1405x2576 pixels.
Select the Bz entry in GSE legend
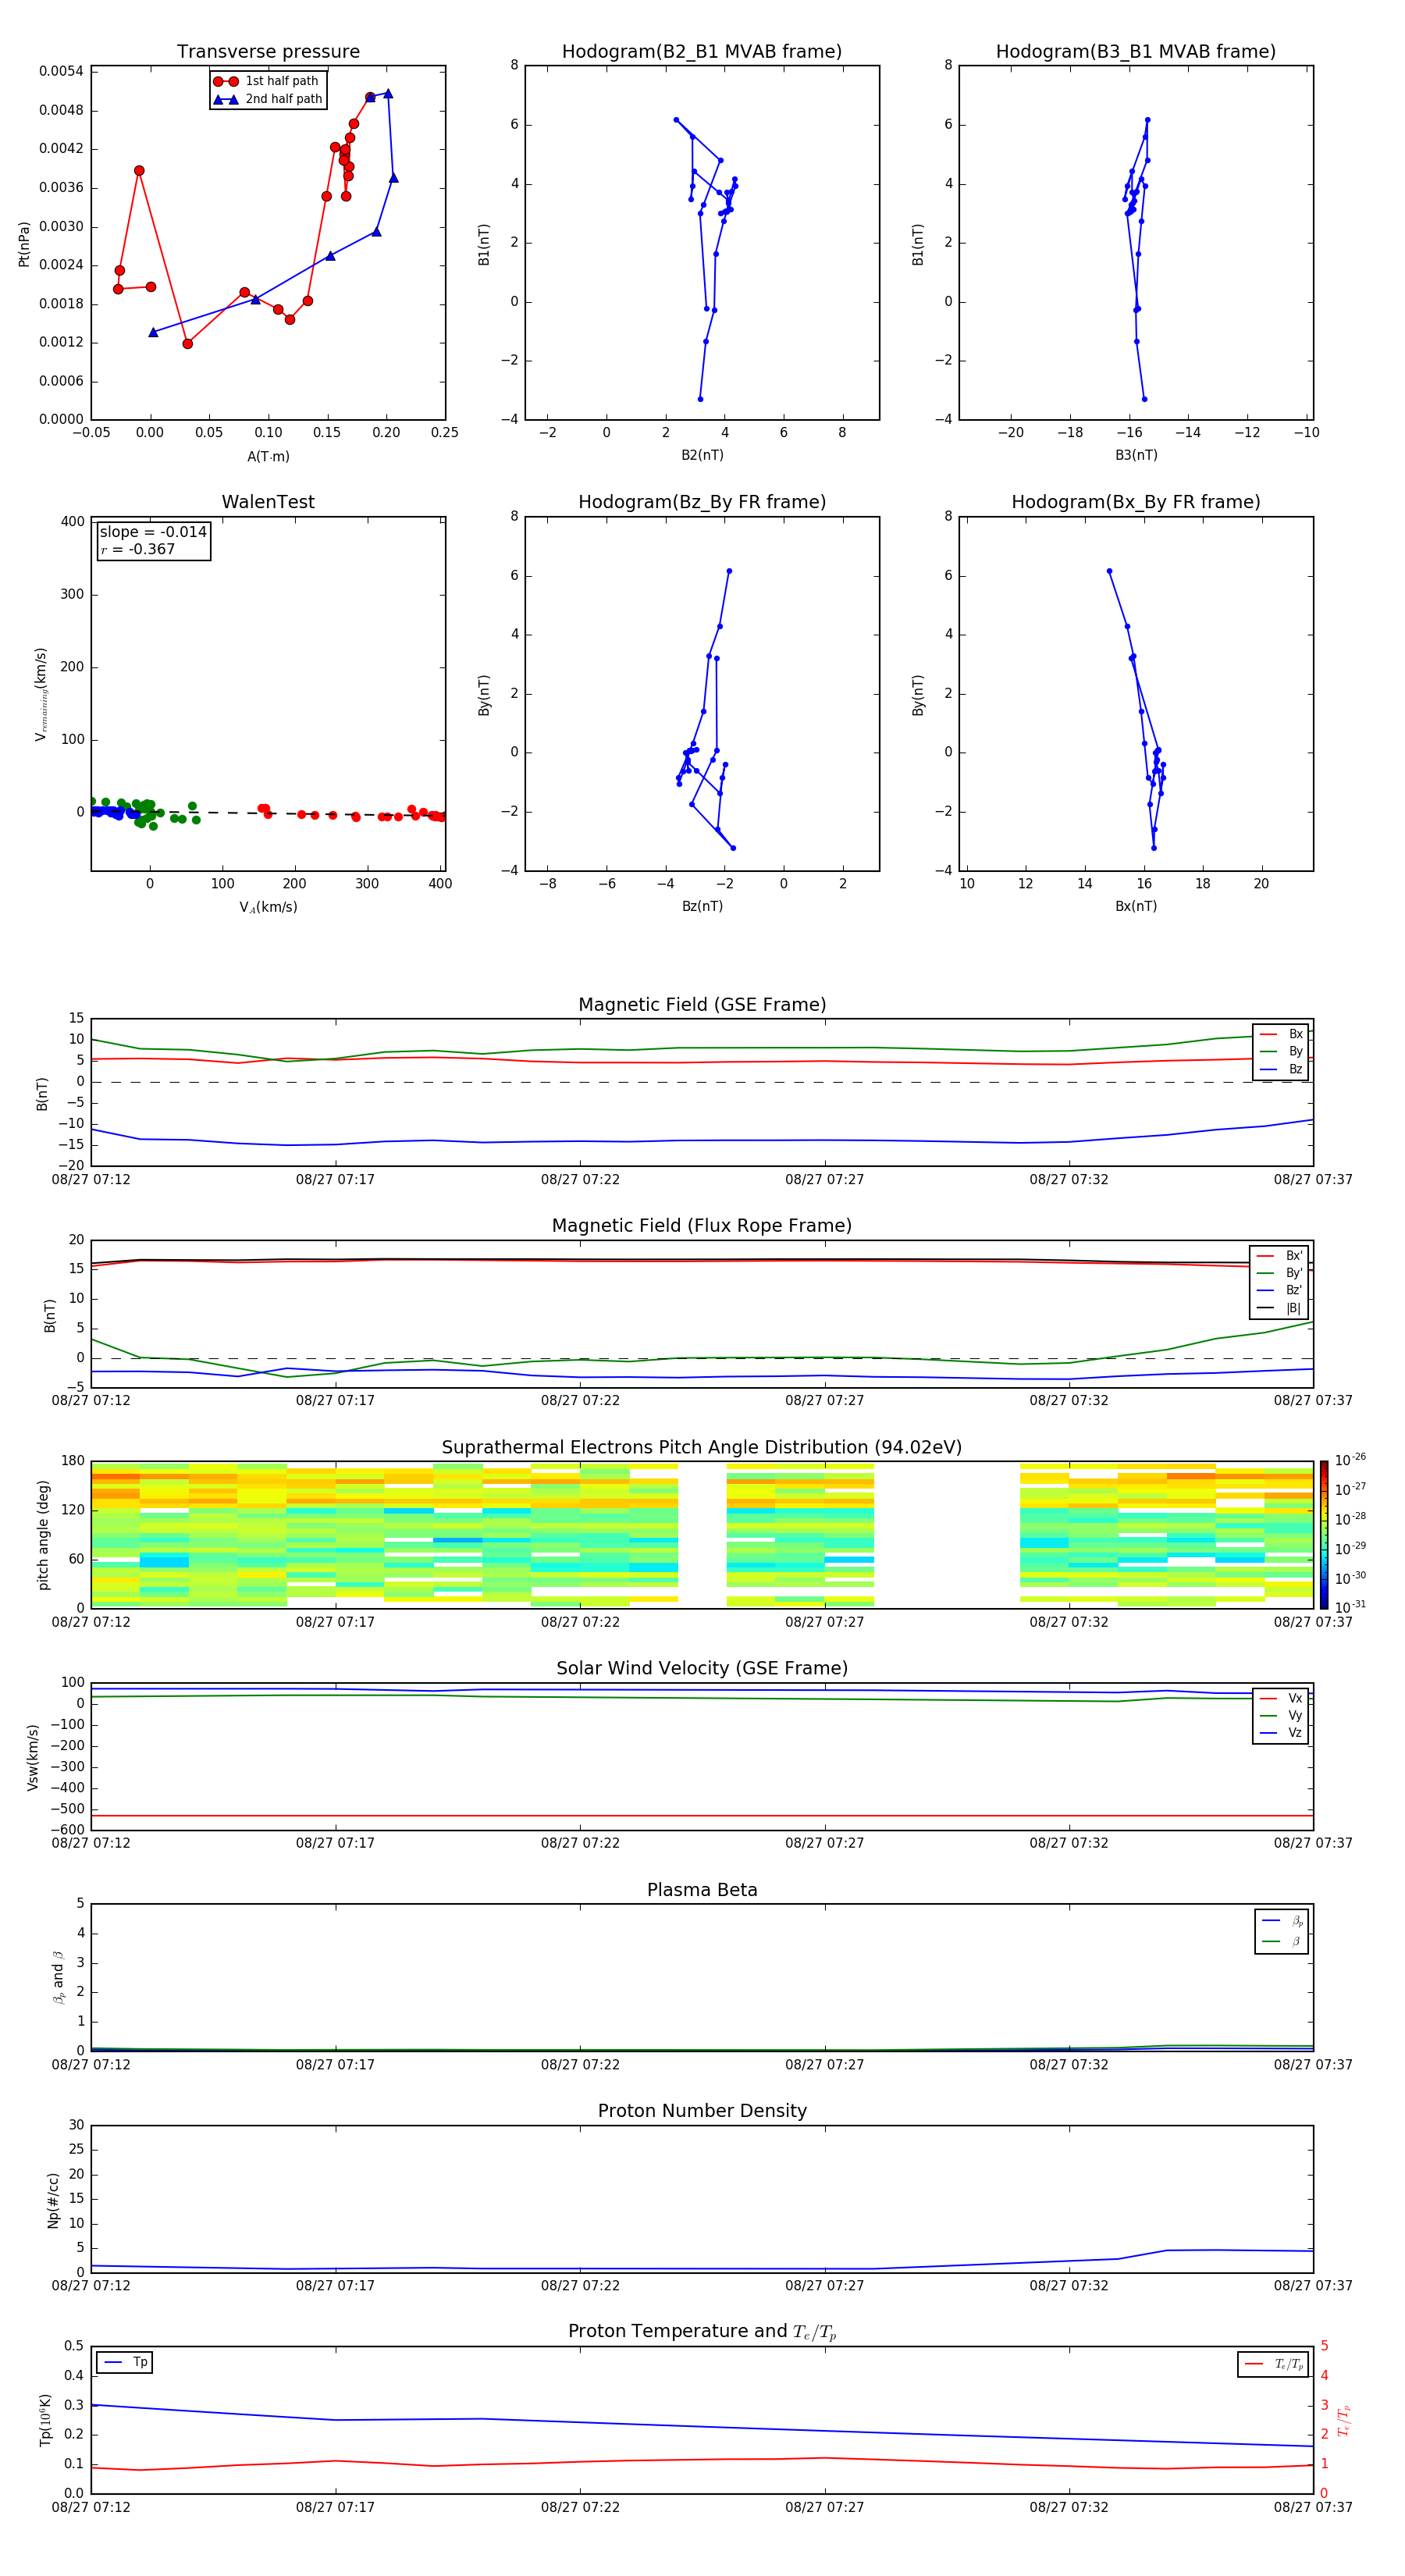tap(1281, 1069)
